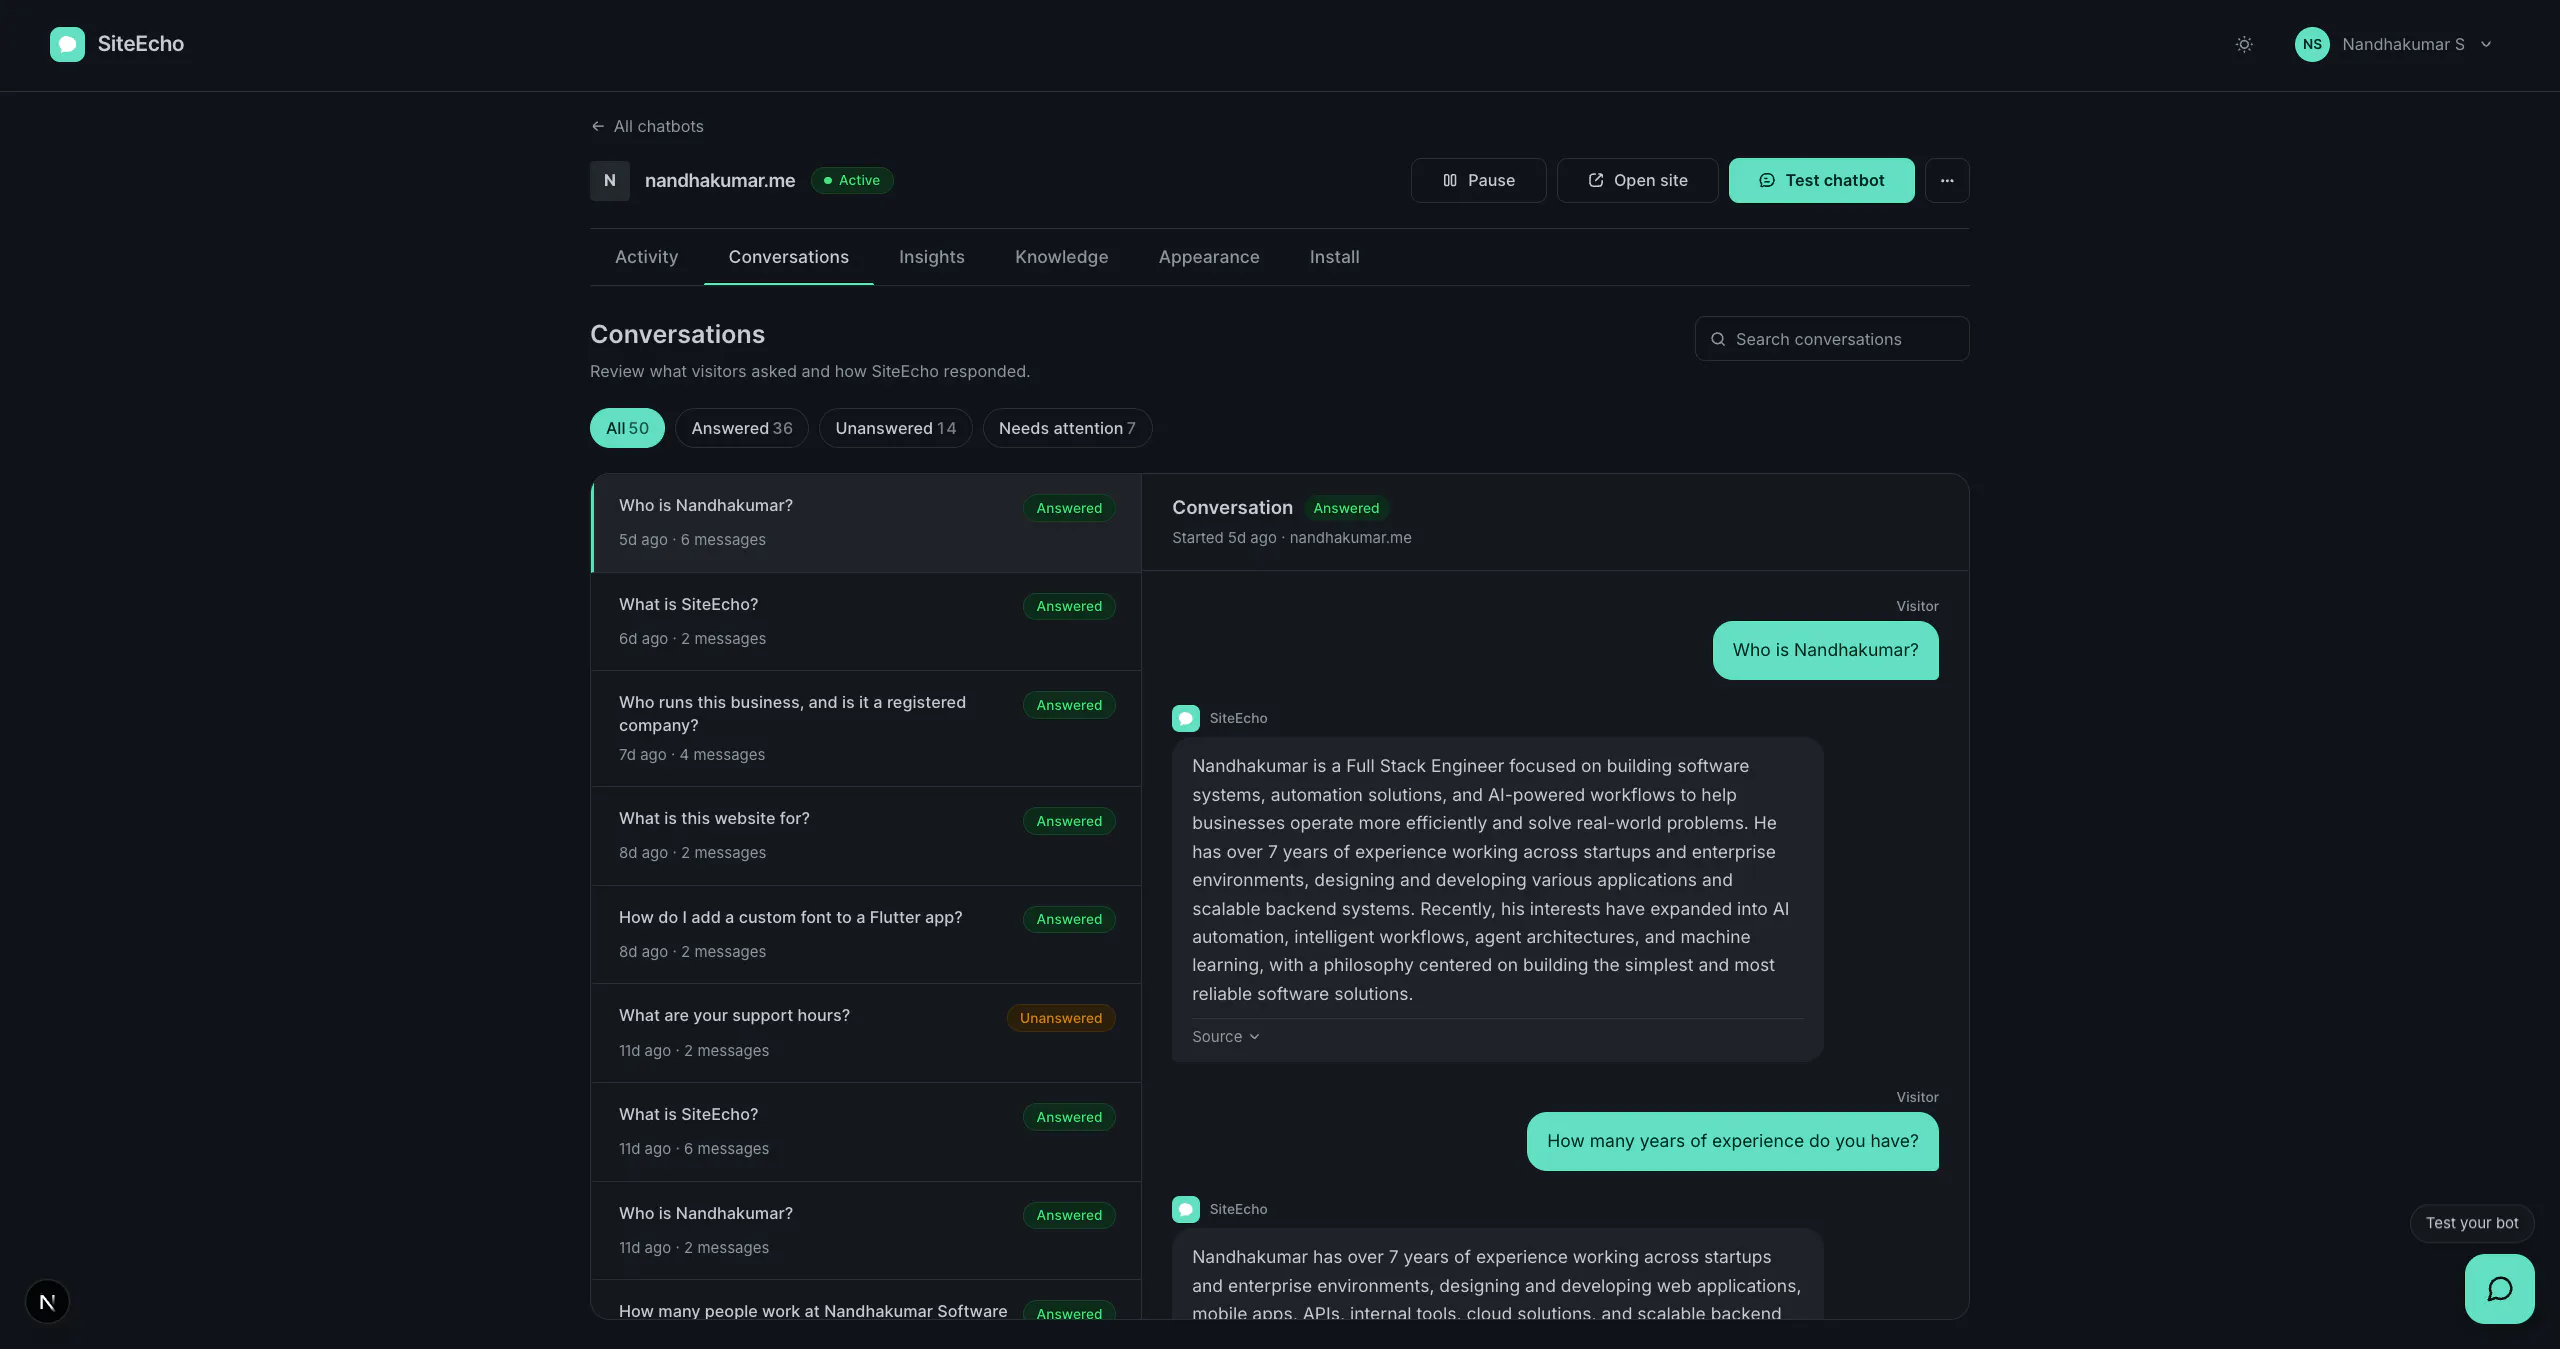Click the '7d ago · 4 messages' text
Screen dimensions: 2560x1349
(x=692, y=755)
